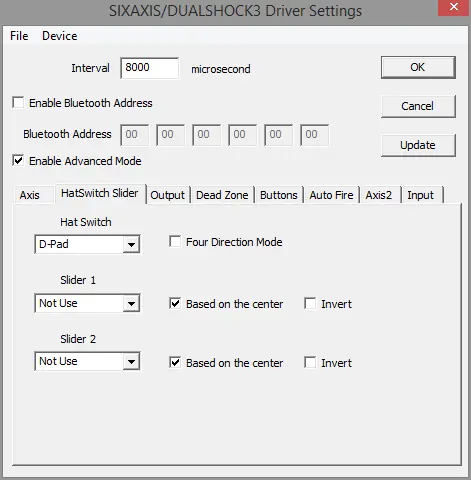
Task: Close the Driver Settings window
Action: (454, 7)
